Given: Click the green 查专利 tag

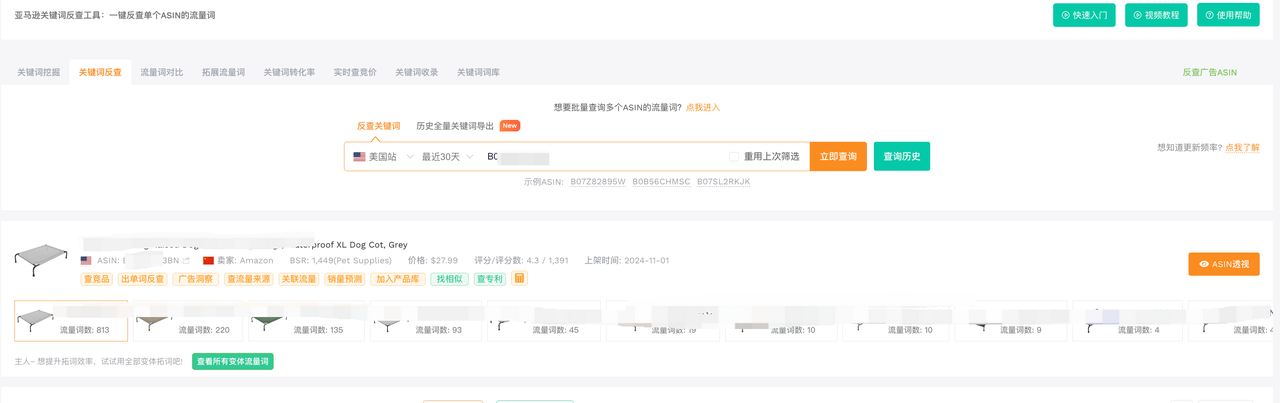Looking at the screenshot, I should pyautogui.click(x=490, y=278).
